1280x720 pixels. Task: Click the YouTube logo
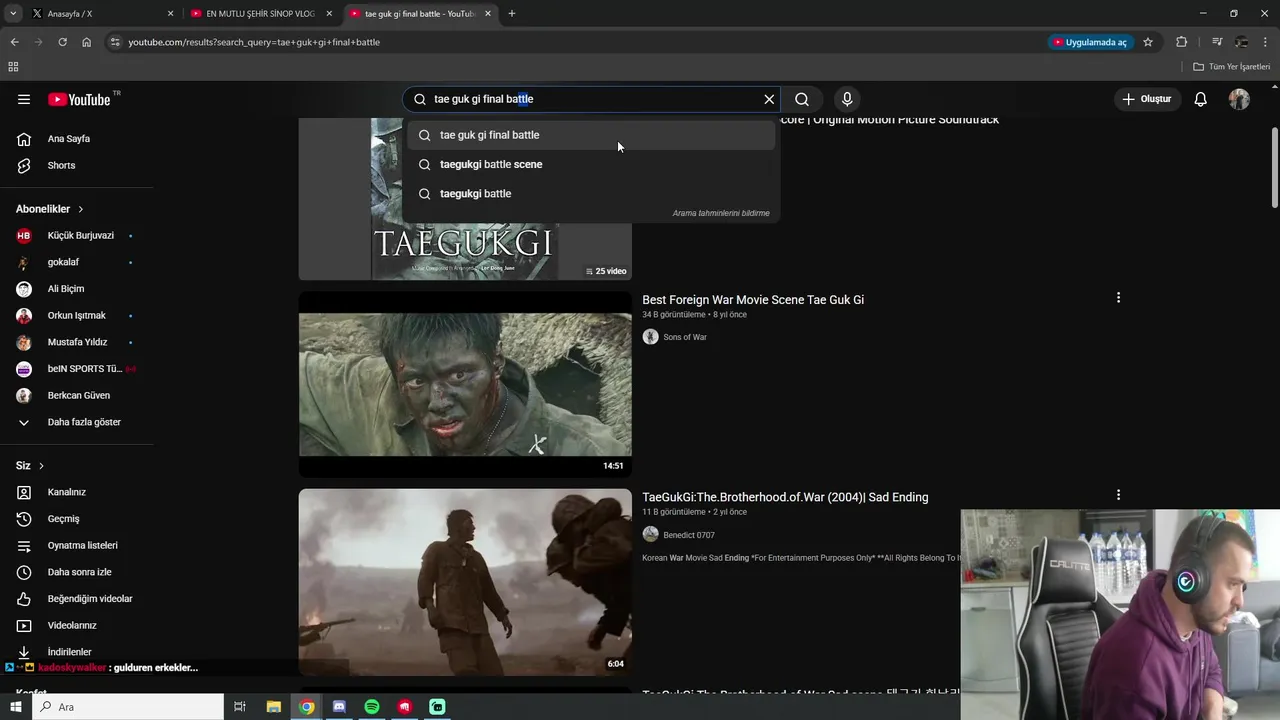click(80, 99)
